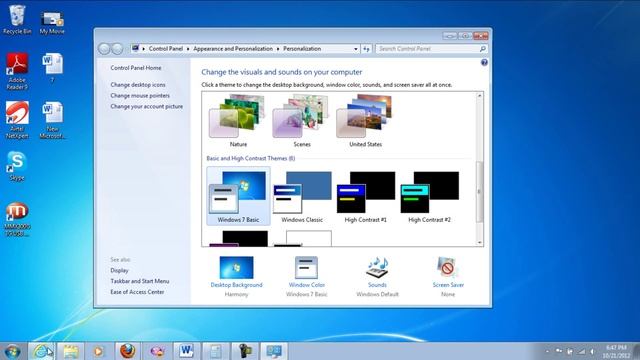Switch to the Personalization taskbar button
640x360 pixels.
pyautogui.click(x=274, y=351)
